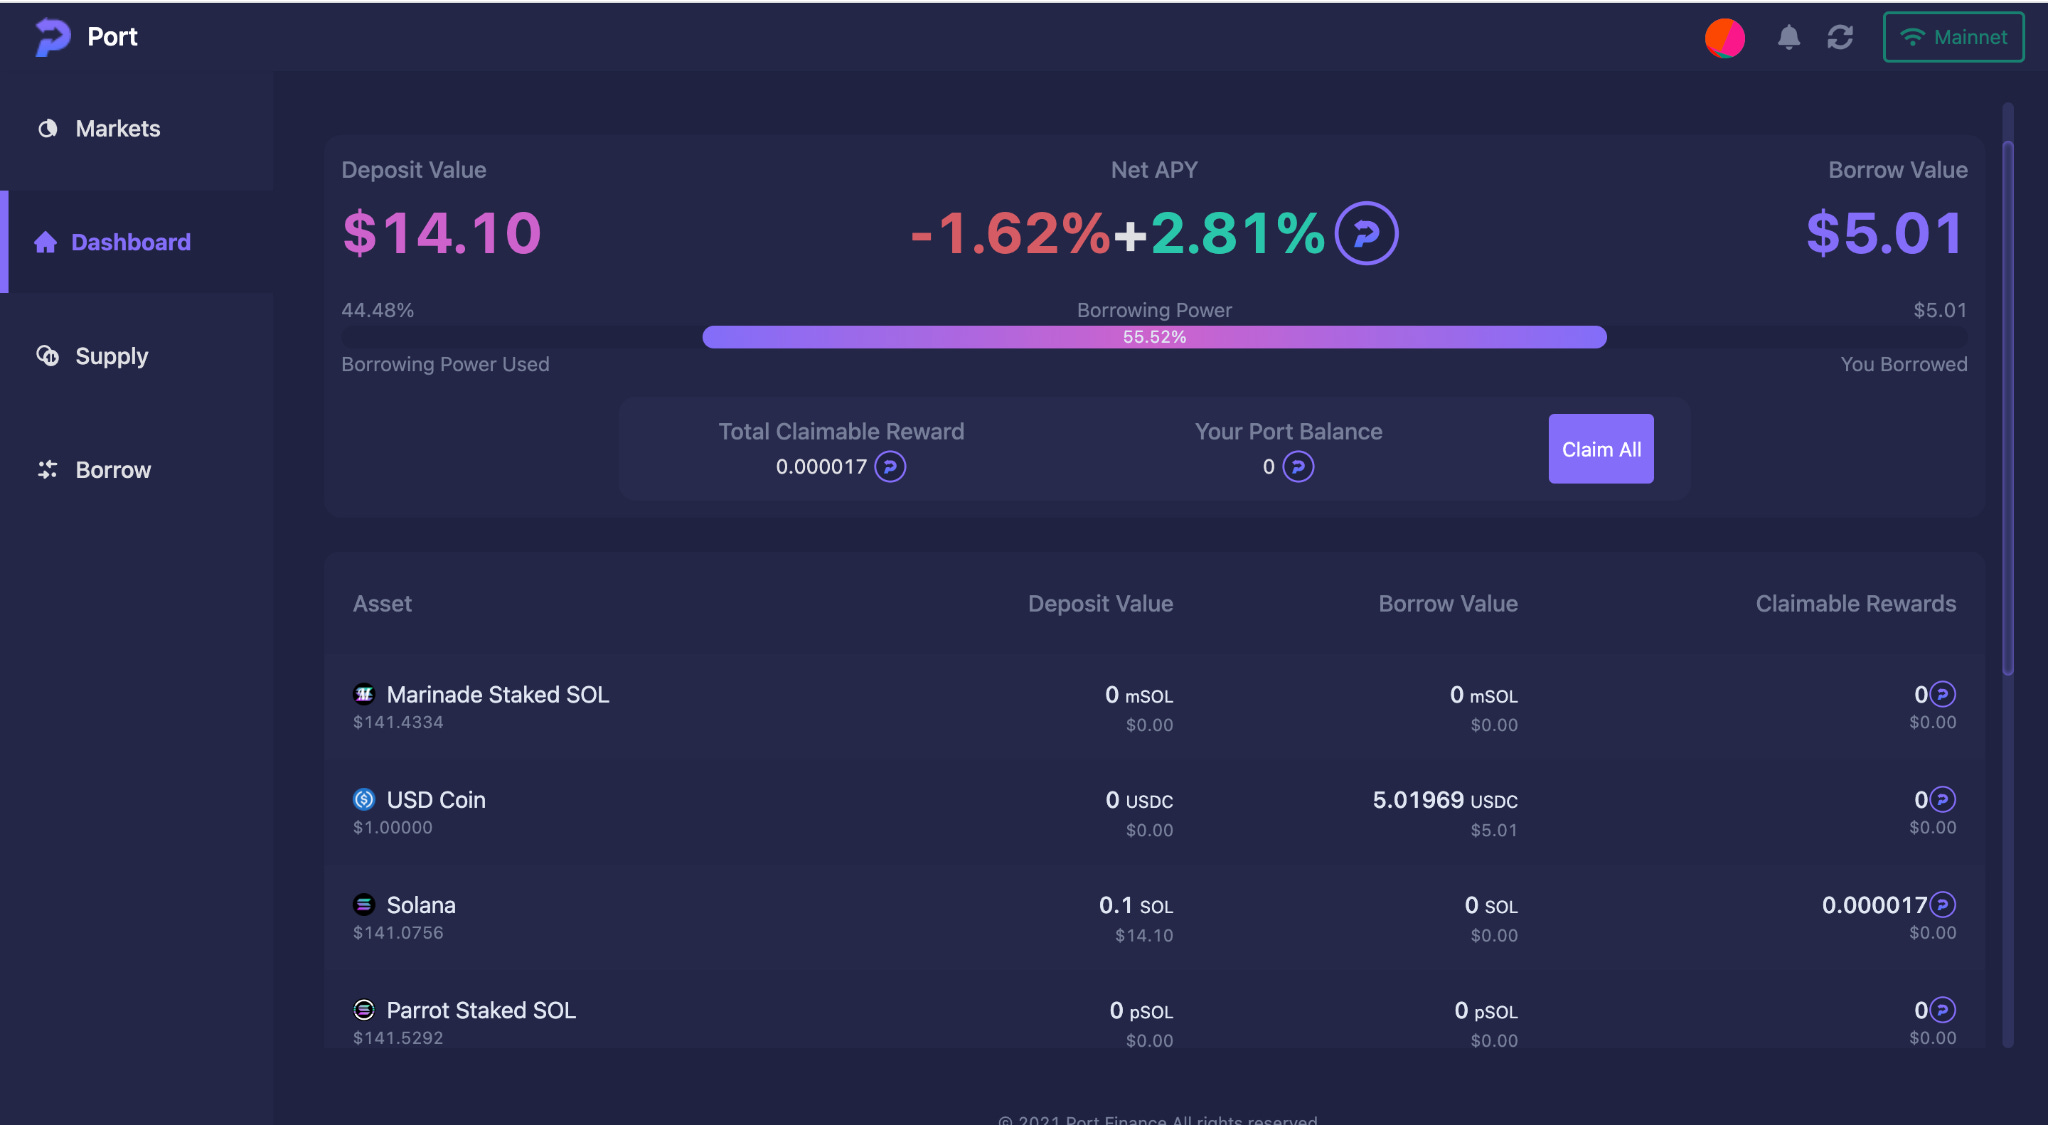The image size is (2048, 1125).
Task: Open the wallet avatar circle
Action: pyautogui.click(x=1725, y=38)
